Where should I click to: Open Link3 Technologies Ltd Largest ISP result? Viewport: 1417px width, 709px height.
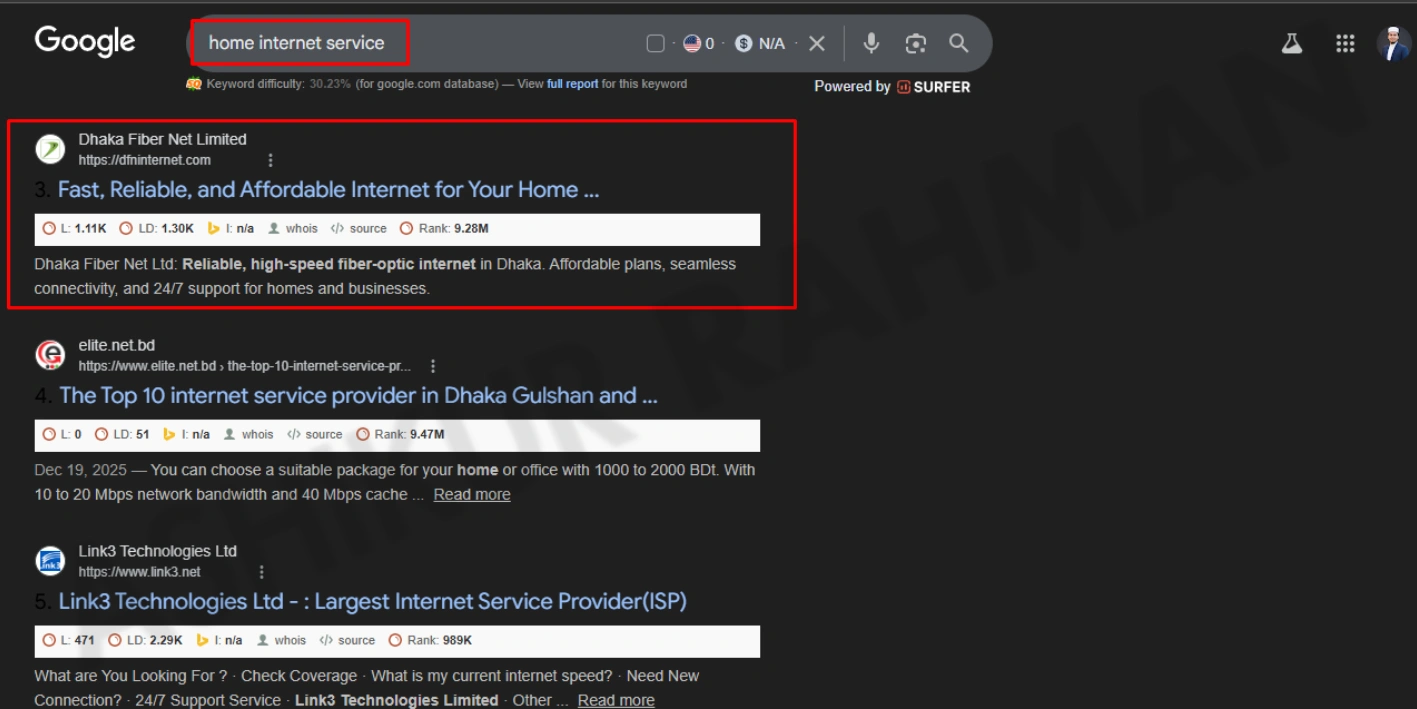click(372, 602)
